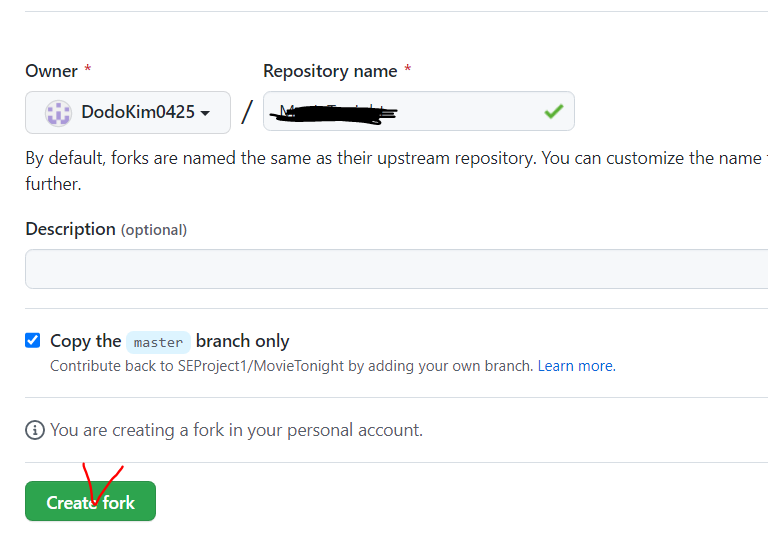Viewport: 768px width, 541px height.
Task: Click the DodoKim0425 avatar icon
Action: 58,113
